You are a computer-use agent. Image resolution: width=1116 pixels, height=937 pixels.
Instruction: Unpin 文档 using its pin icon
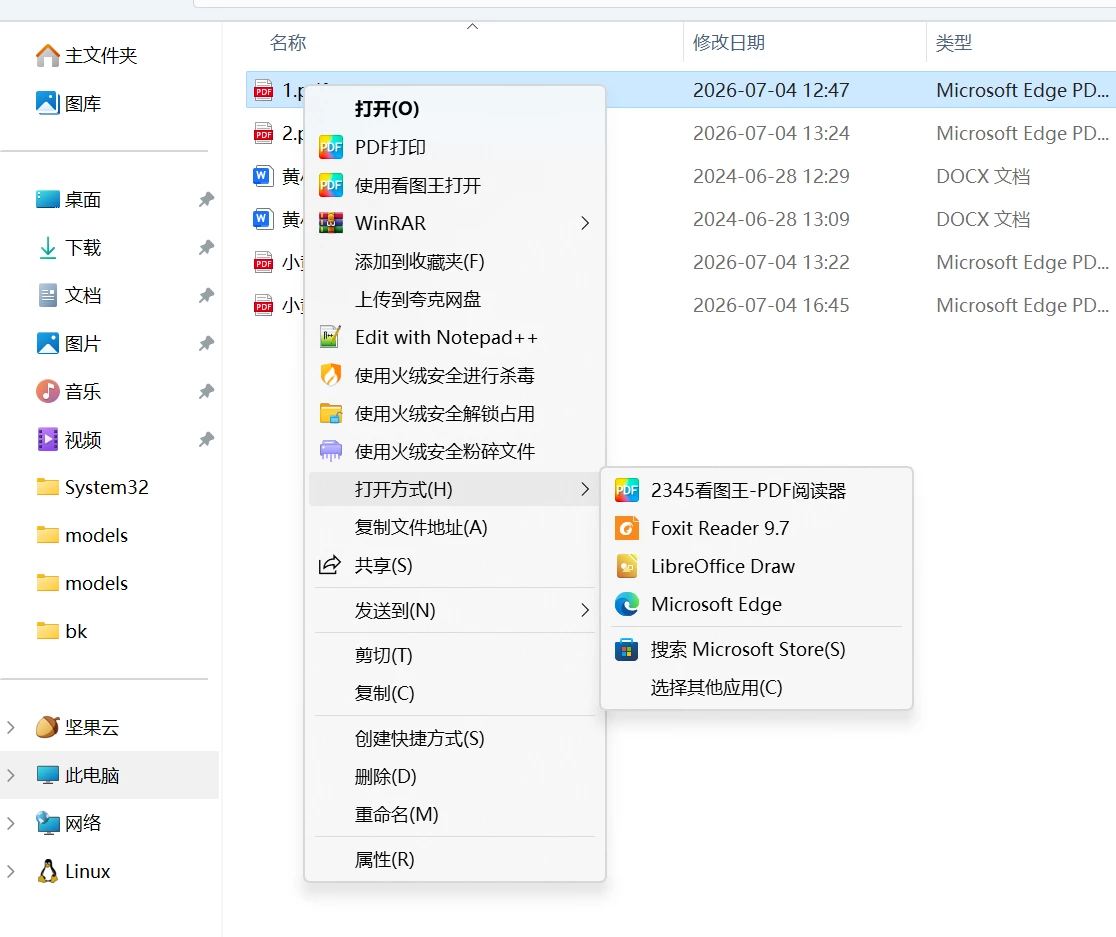(x=206, y=295)
